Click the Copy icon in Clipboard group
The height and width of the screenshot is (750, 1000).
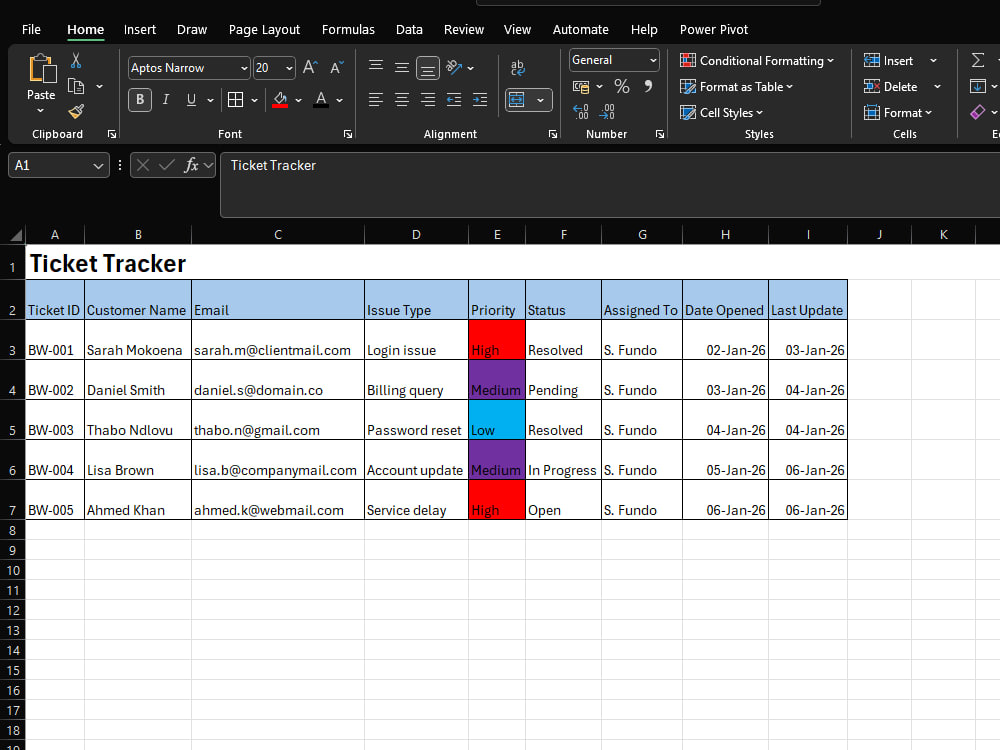tap(76, 86)
